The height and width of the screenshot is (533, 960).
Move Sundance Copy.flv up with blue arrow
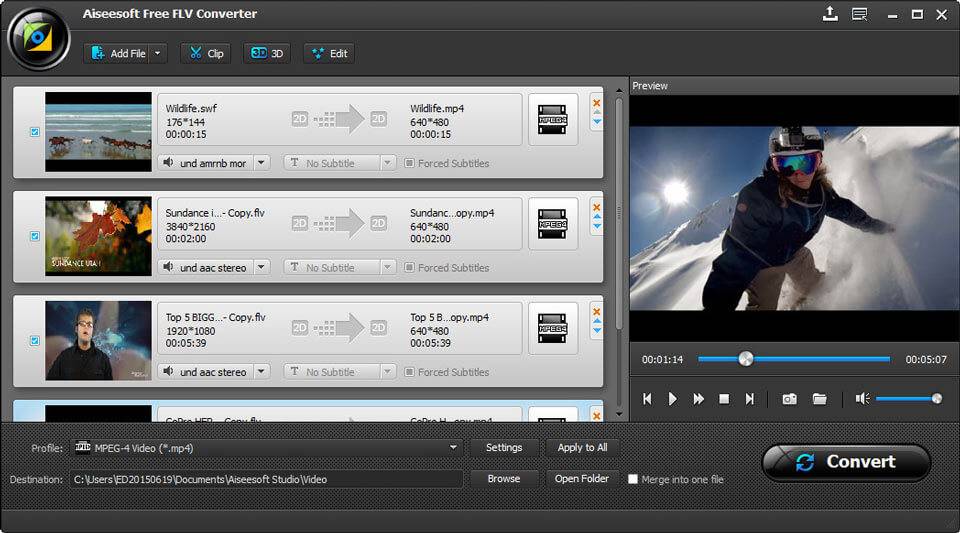pos(596,217)
